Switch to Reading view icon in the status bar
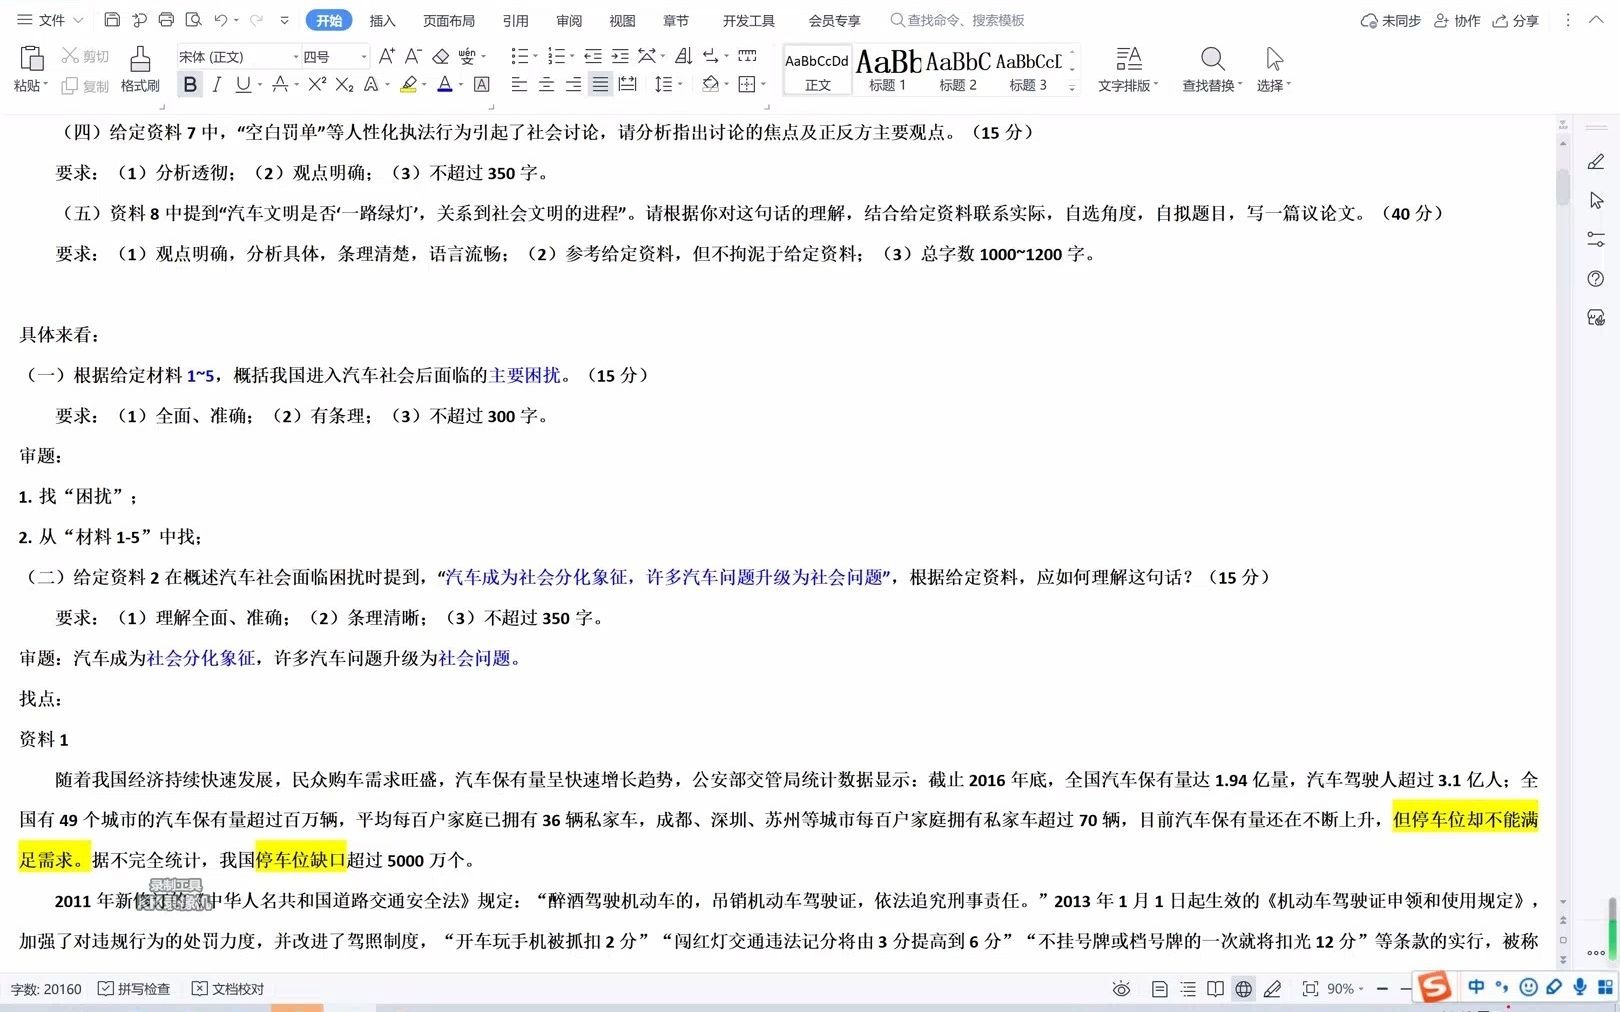Image resolution: width=1620 pixels, height=1012 pixels. pos(1215,989)
